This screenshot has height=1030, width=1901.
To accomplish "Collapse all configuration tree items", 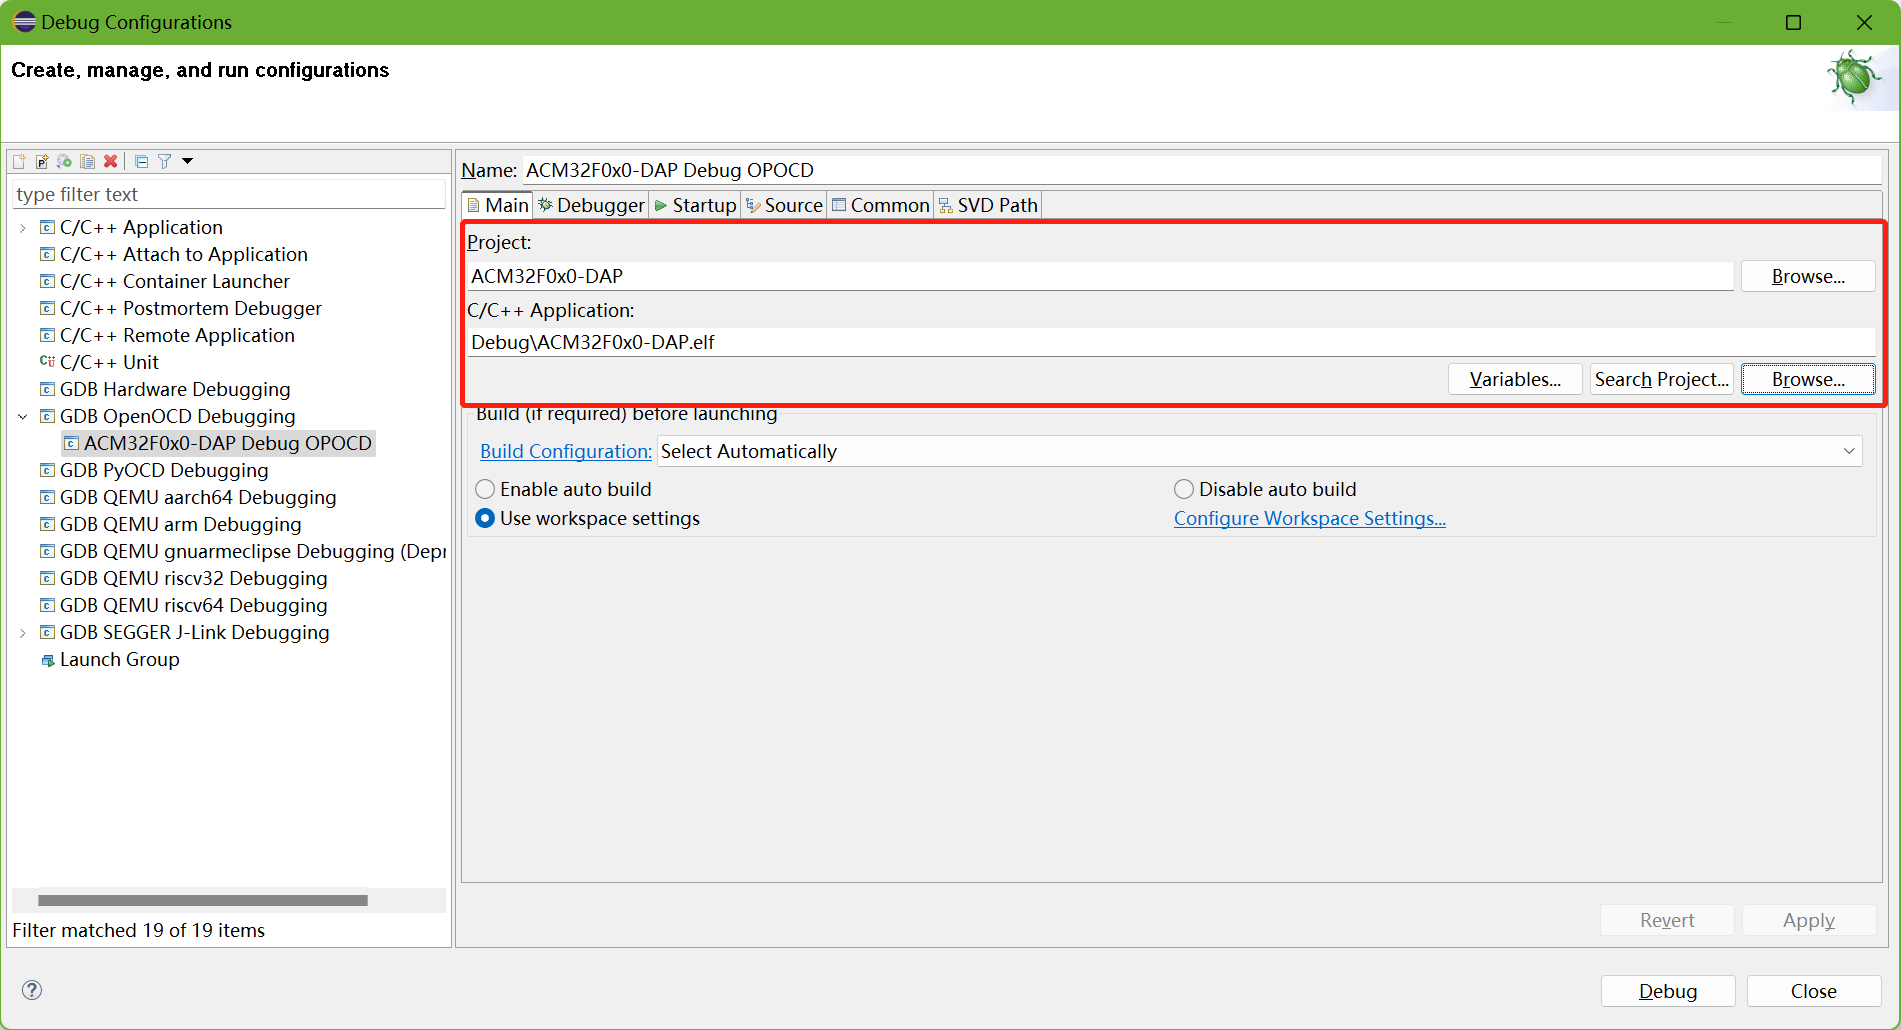I will [141, 161].
